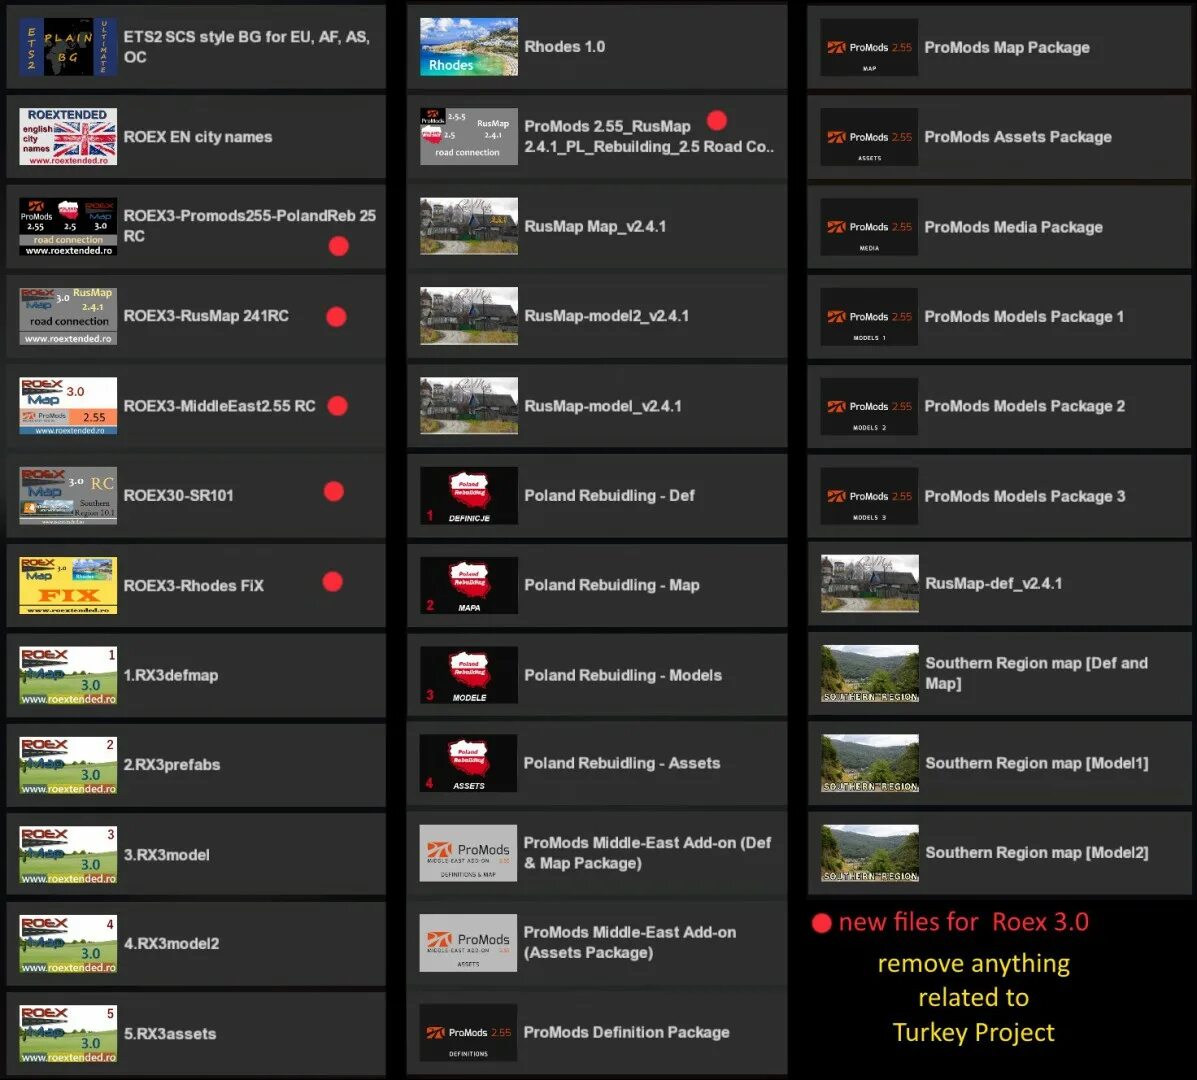1197x1080 pixels.
Task: Click the "Poland Rebuilding - Map" text
Action: tap(611, 585)
